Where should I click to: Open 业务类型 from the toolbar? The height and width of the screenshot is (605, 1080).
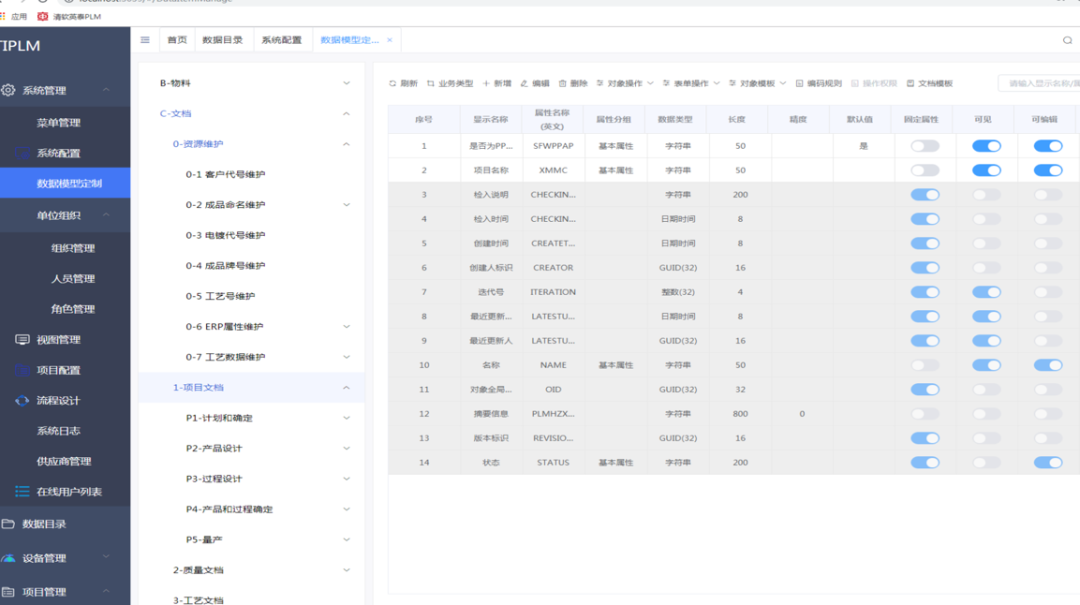[450, 83]
